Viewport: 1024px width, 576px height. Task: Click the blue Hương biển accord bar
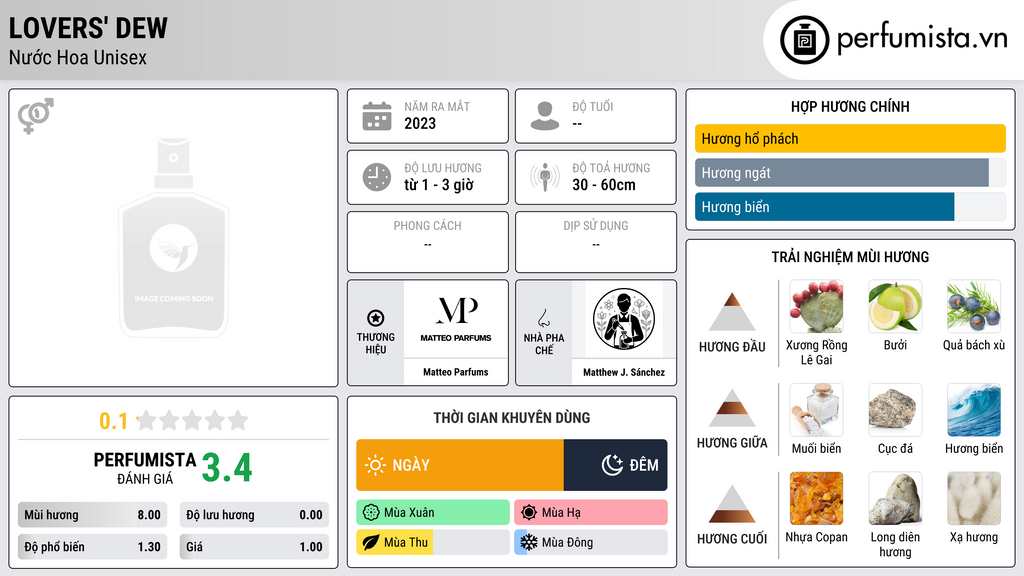(850, 207)
